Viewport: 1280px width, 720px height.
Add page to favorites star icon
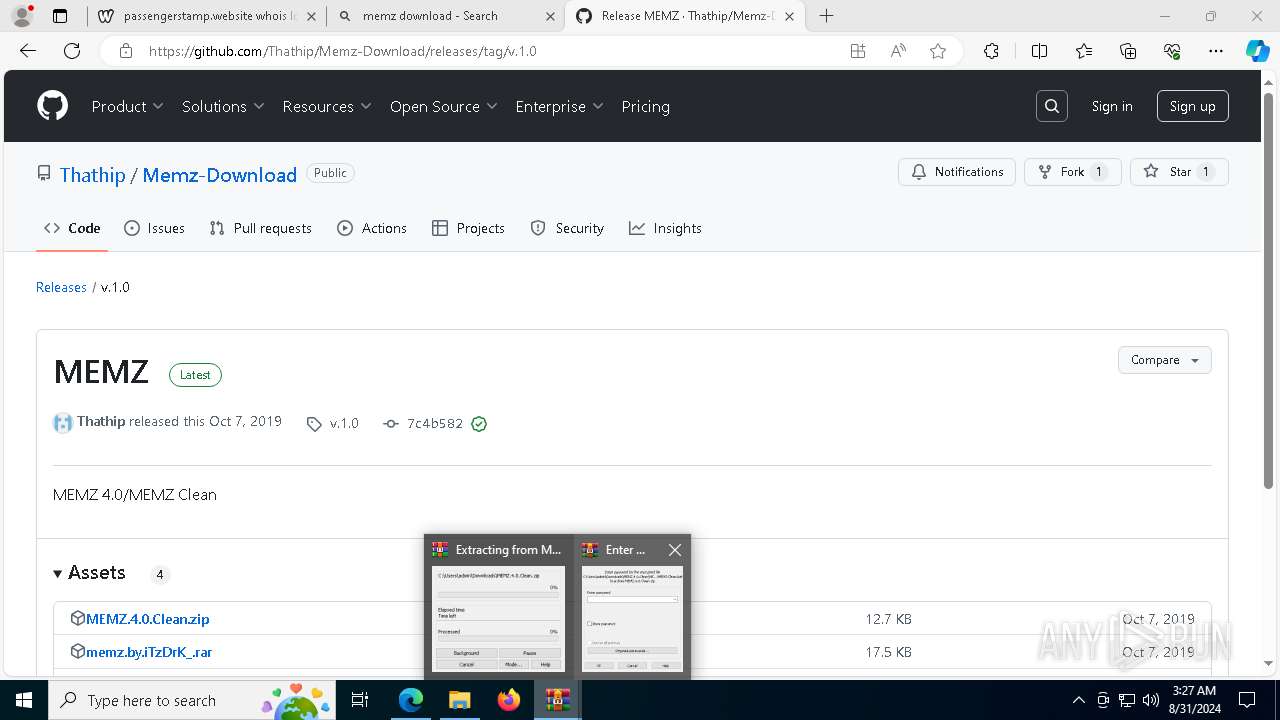click(x=938, y=51)
